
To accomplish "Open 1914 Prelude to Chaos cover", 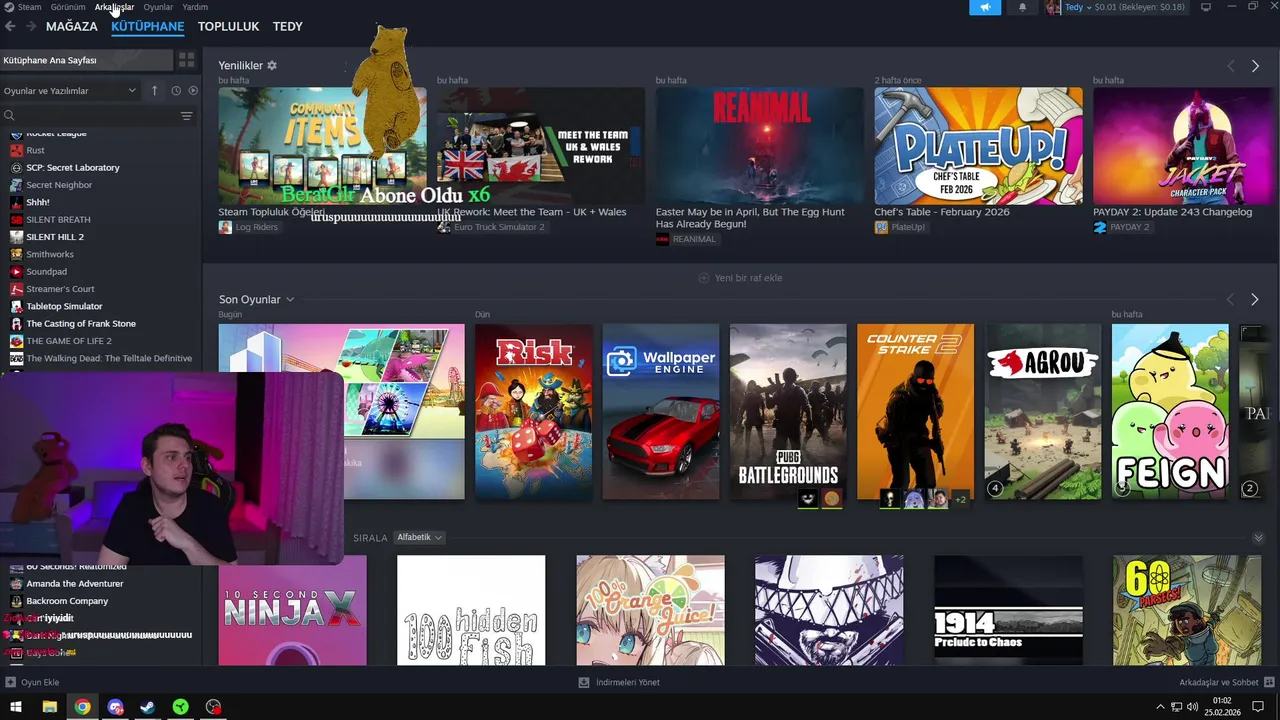I will [1008, 610].
